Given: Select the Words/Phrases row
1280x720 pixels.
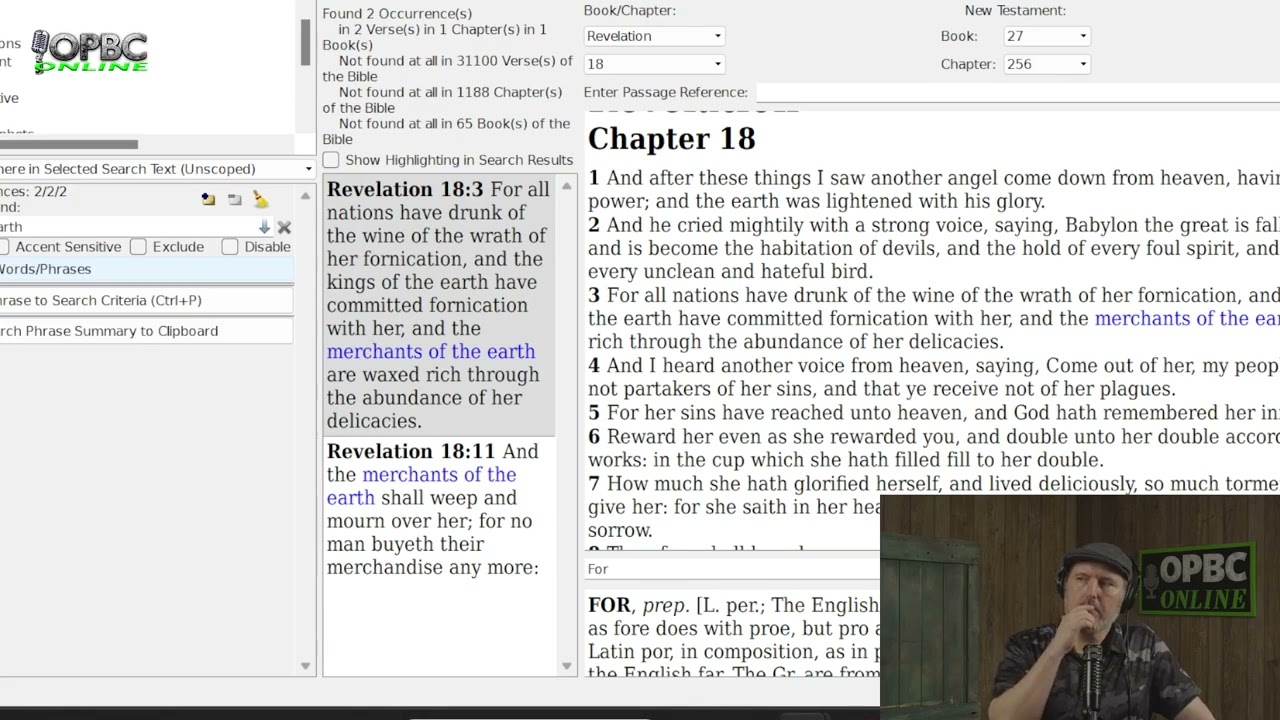Looking at the screenshot, I should coord(146,269).
